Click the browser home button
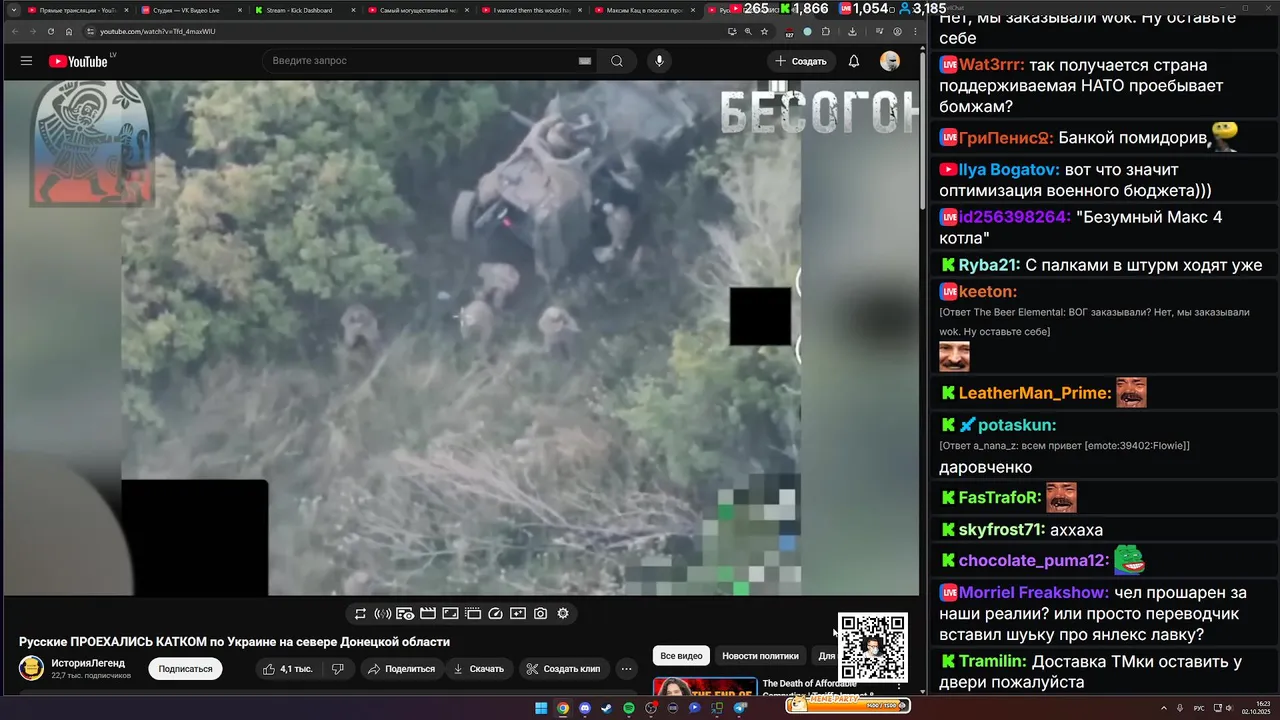 click(69, 31)
